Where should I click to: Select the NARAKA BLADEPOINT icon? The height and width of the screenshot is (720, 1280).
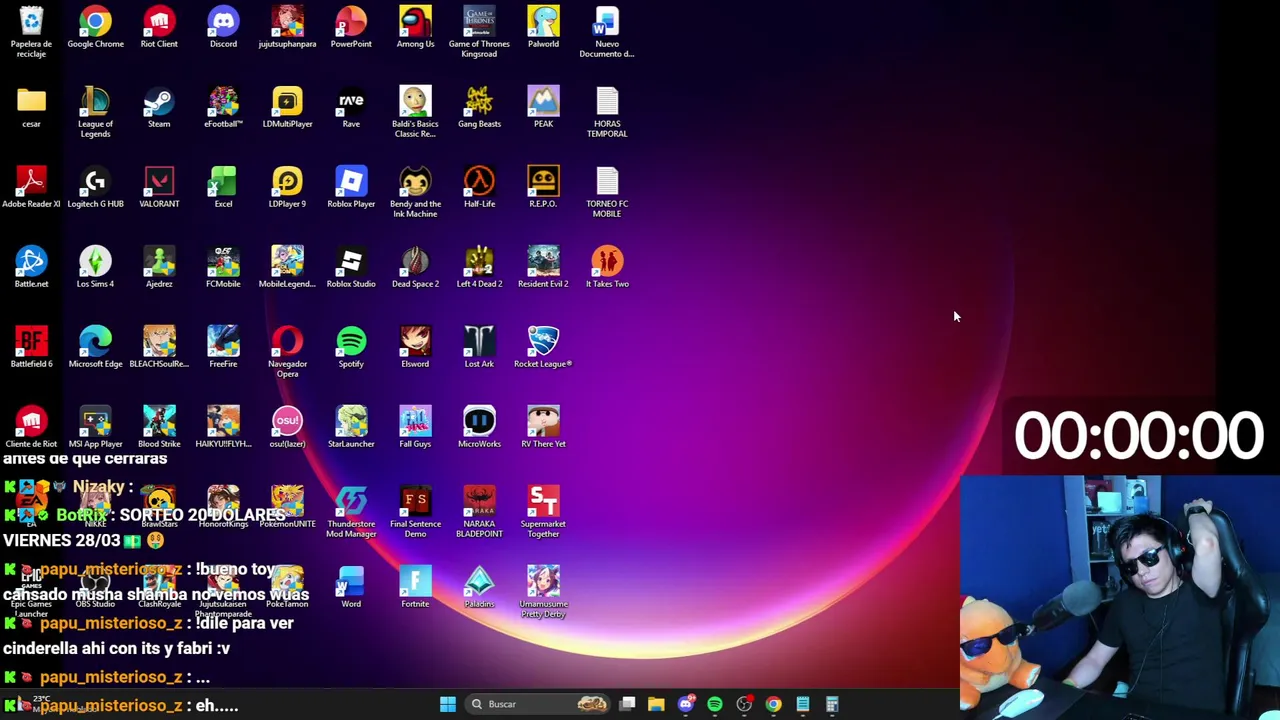tap(479, 511)
